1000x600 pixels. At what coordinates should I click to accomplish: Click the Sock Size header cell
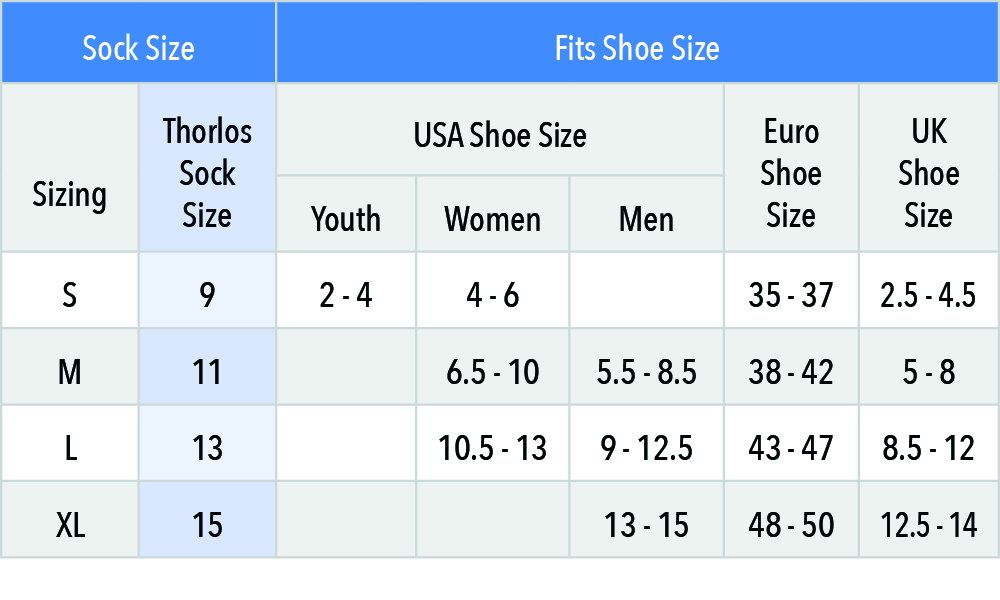click(x=138, y=42)
